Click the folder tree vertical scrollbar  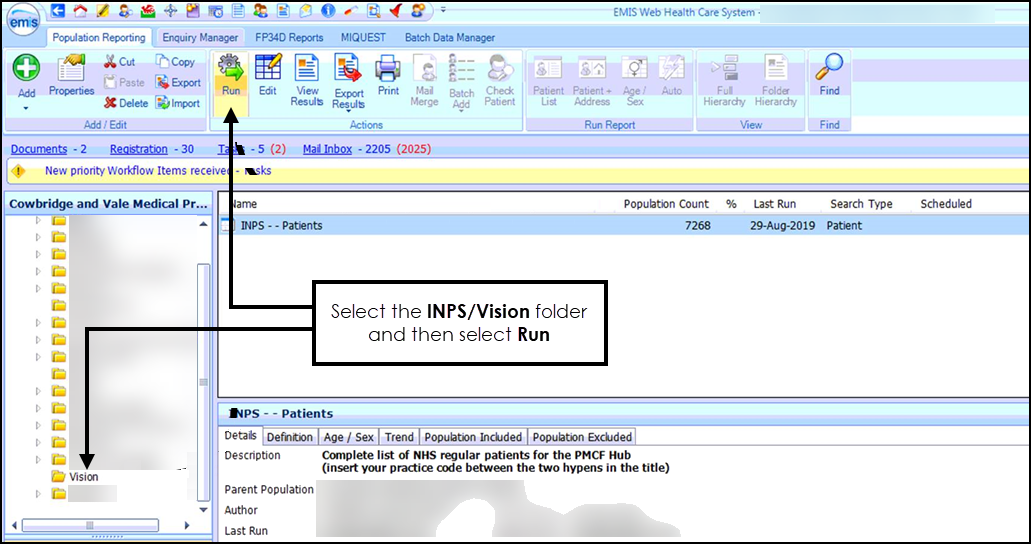tap(204, 380)
